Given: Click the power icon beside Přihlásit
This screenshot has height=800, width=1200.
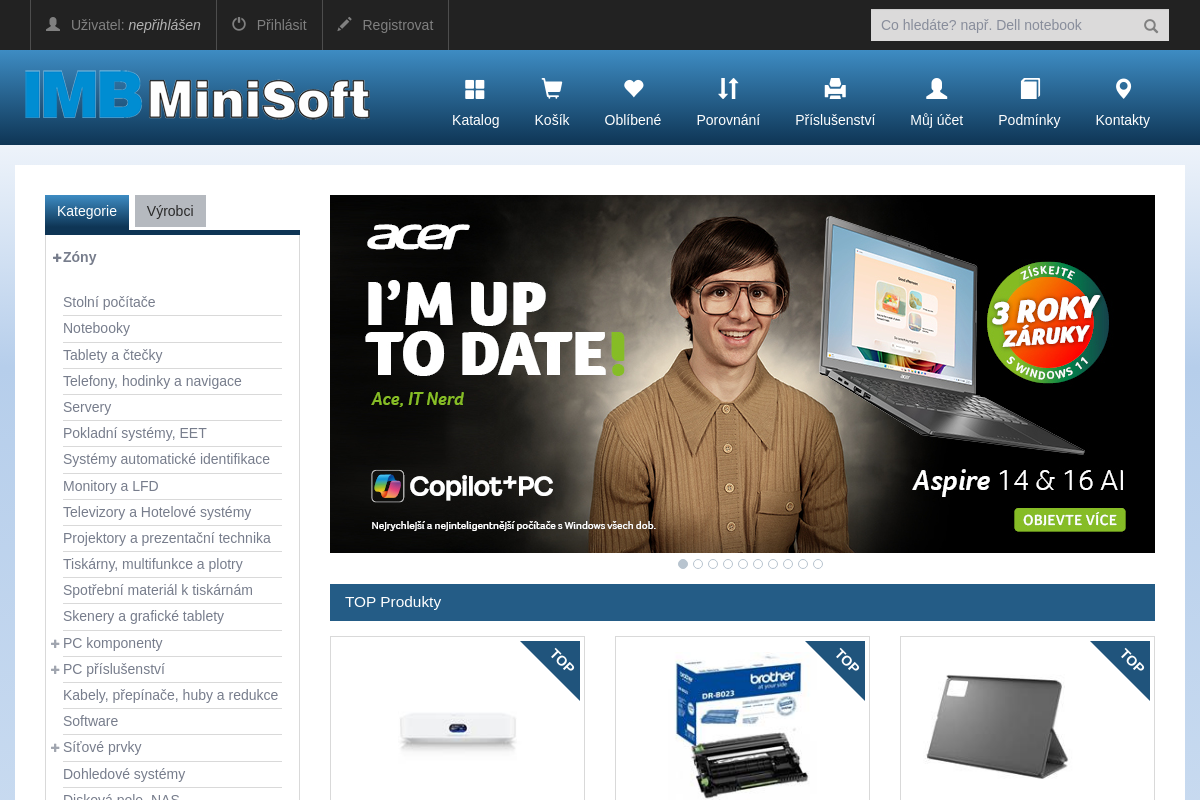Looking at the screenshot, I should [x=239, y=24].
